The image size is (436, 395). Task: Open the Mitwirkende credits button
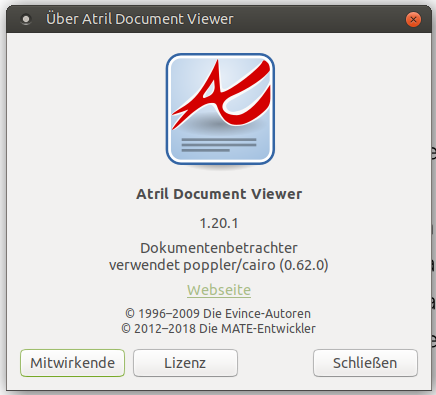coord(72,363)
